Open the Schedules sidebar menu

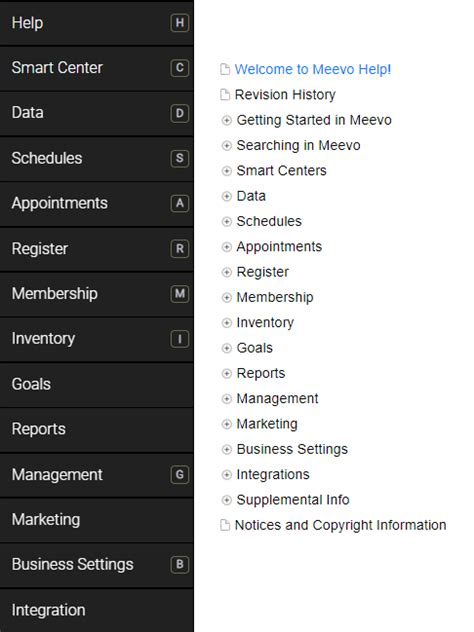(x=97, y=158)
